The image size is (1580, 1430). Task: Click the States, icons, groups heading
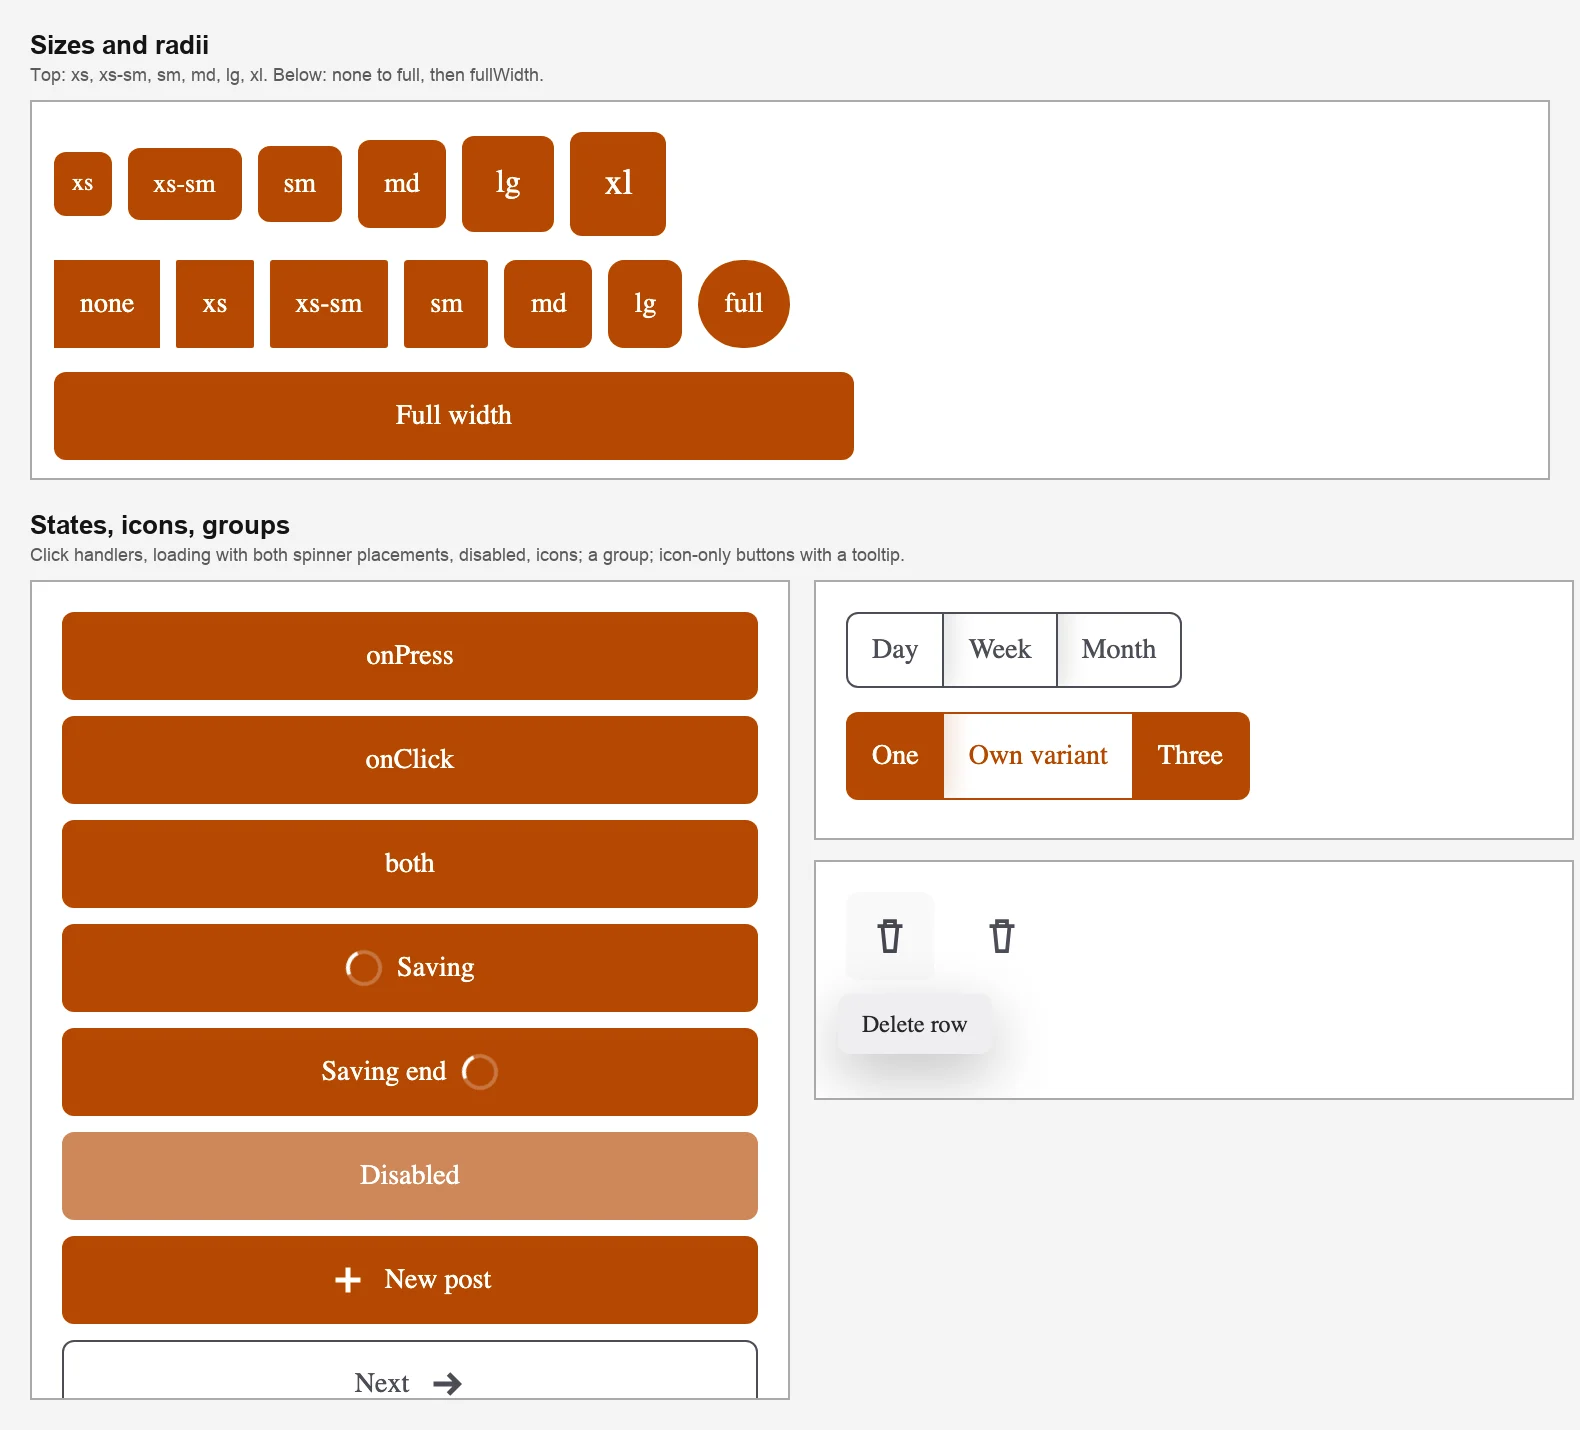click(160, 525)
